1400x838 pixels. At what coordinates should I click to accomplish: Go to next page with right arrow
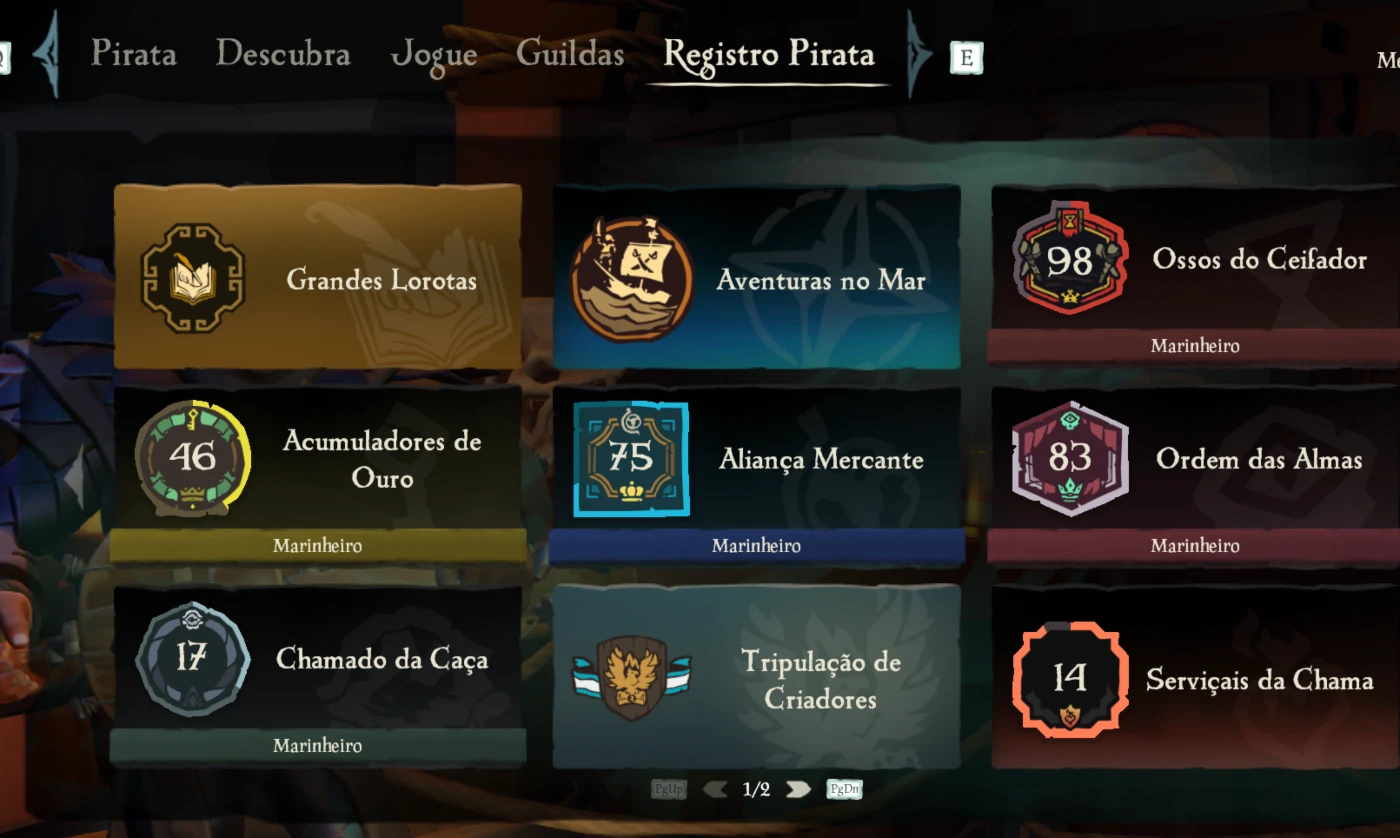797,789
